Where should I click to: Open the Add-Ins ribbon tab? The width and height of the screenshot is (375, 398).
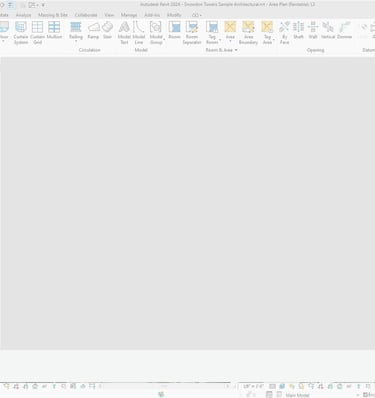(x=152, y=15)
